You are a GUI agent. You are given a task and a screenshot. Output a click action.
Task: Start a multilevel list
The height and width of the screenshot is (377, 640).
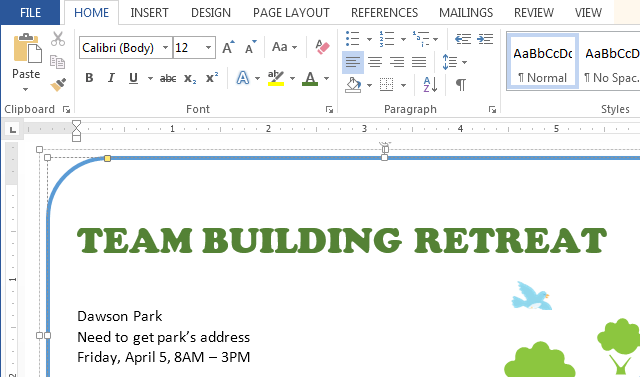tap(420, 39)
